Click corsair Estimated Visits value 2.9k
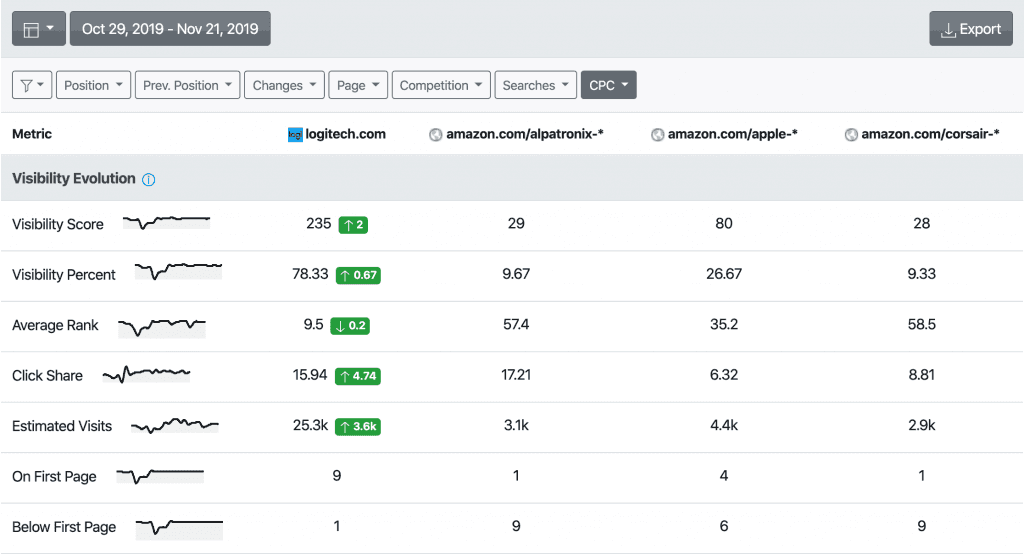 [921, 425]
